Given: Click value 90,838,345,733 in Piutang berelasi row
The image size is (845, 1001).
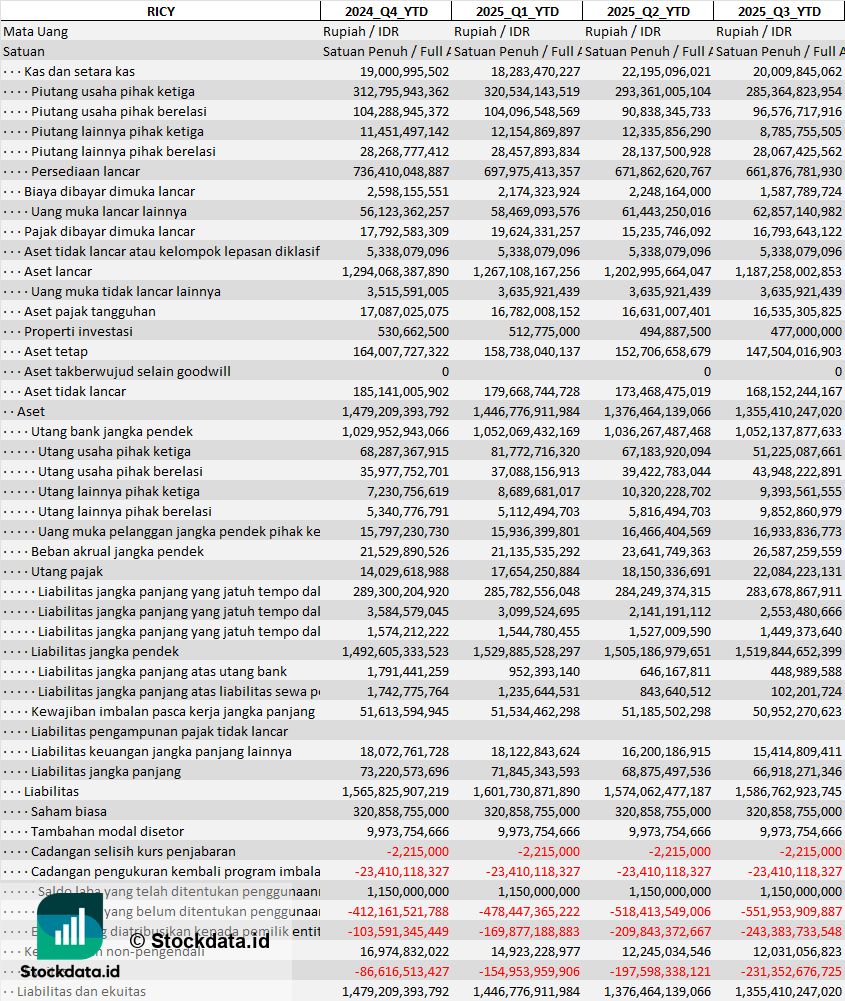Looking at the screenshot, I should tap(666, 111).
